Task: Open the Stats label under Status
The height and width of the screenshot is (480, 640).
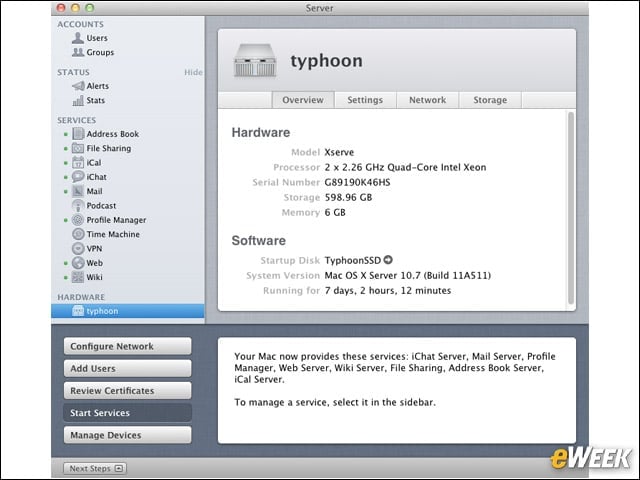Action: click(96, 100)
